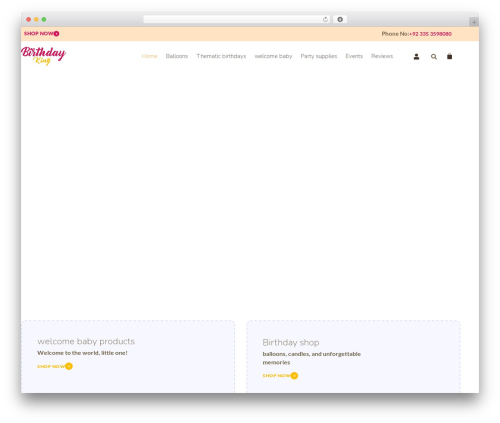
Task: Click the browser download icon beside address bar
Action: pyautogui.click(x=340, y=20)
